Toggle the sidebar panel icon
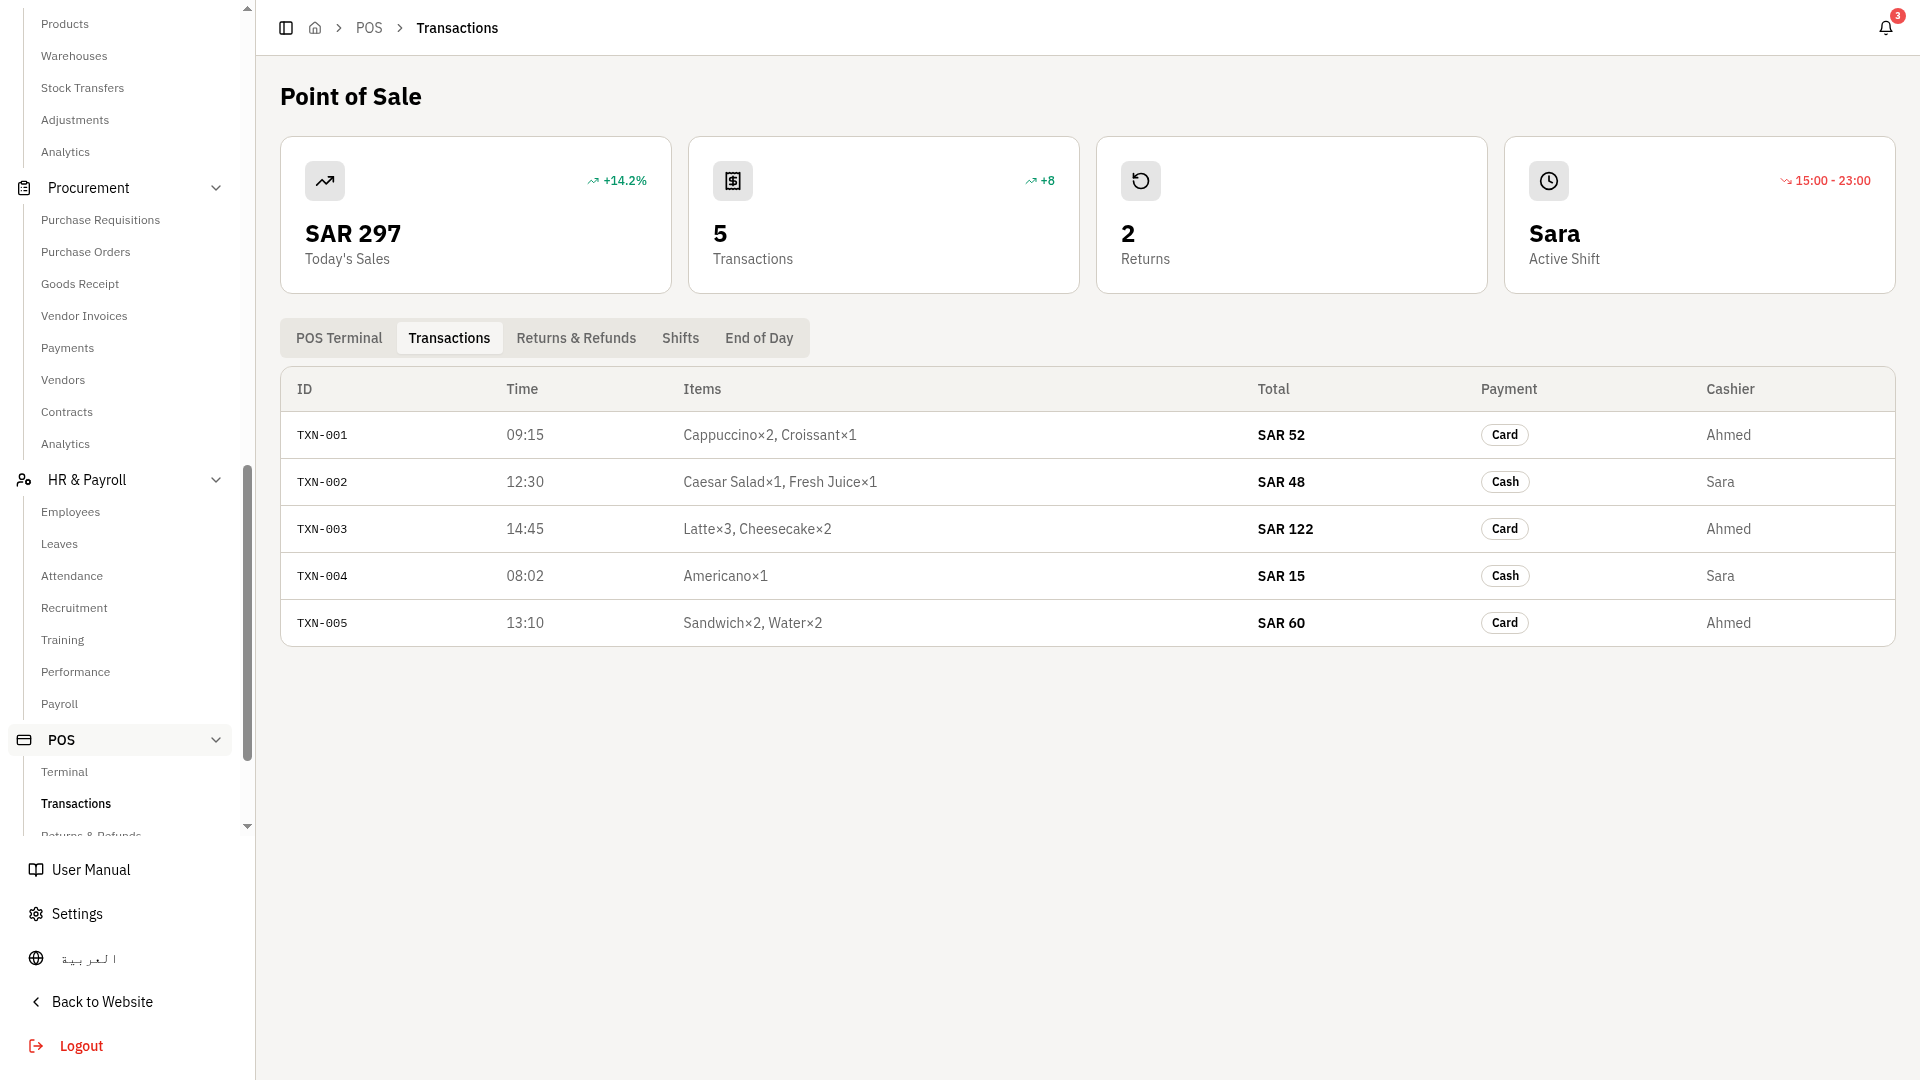Screen dimensions: 1920x1080 point(286,28)
